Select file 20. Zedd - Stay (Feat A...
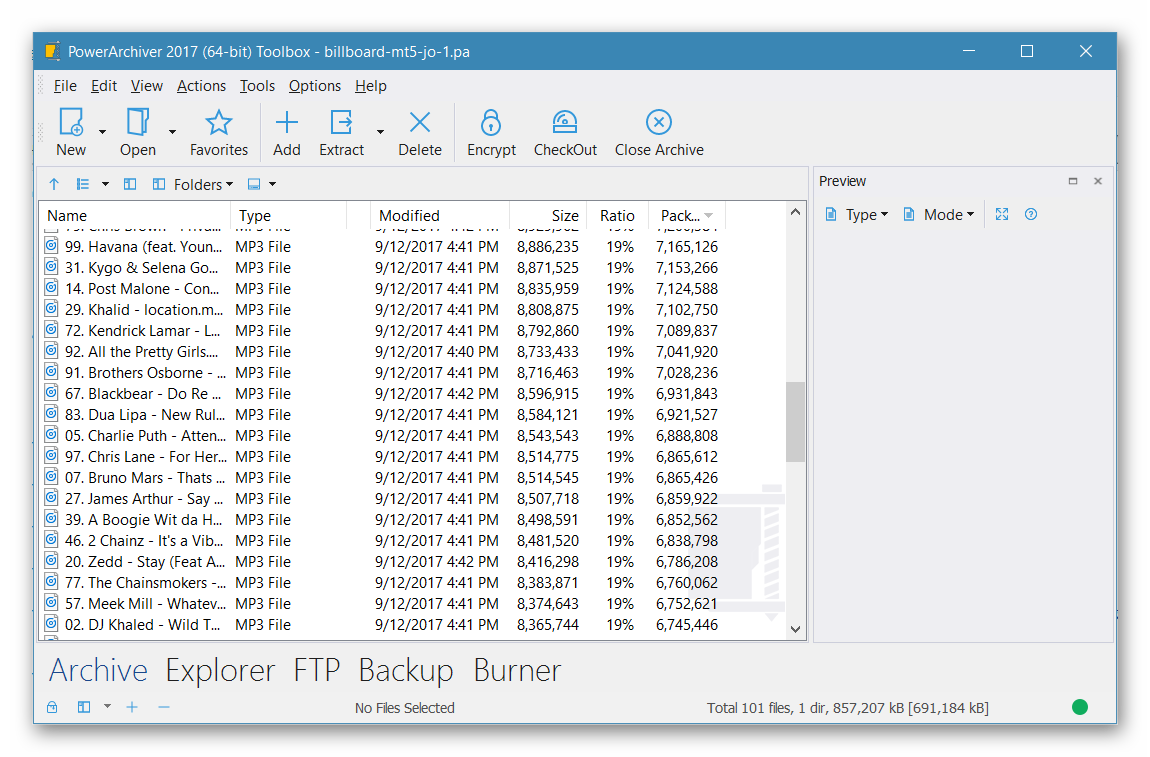The height and width of the screenshot is (757, 1150). (x=381, y=562)
